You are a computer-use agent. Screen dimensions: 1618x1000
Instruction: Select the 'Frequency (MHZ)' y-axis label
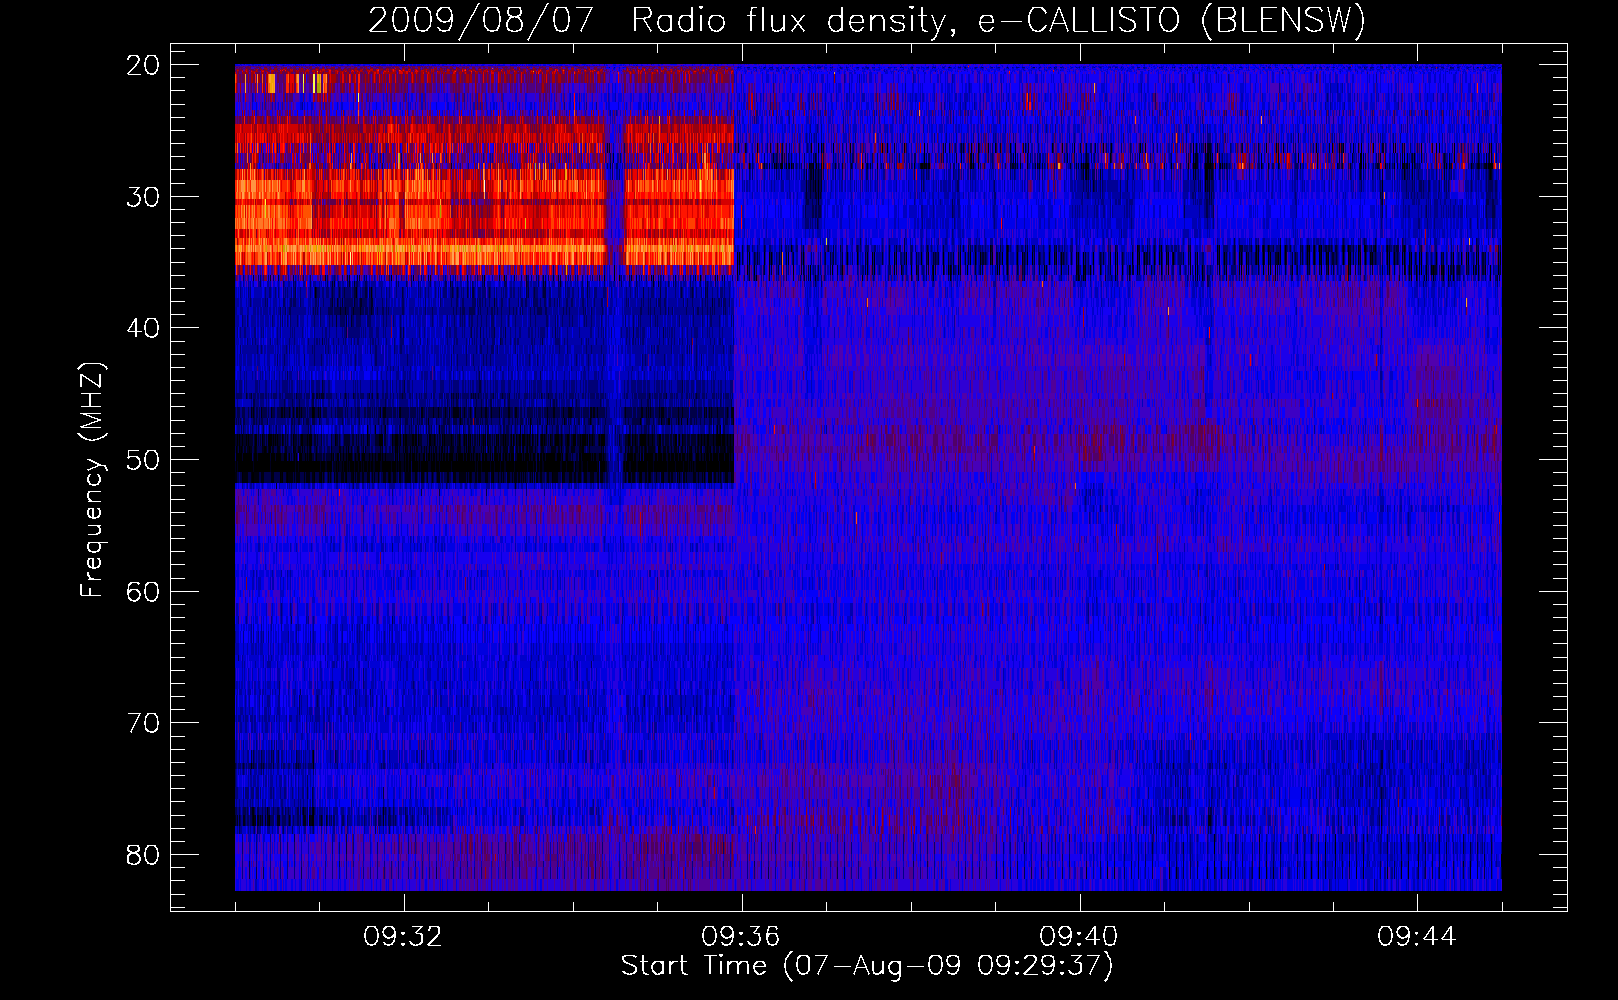point(92,480)
